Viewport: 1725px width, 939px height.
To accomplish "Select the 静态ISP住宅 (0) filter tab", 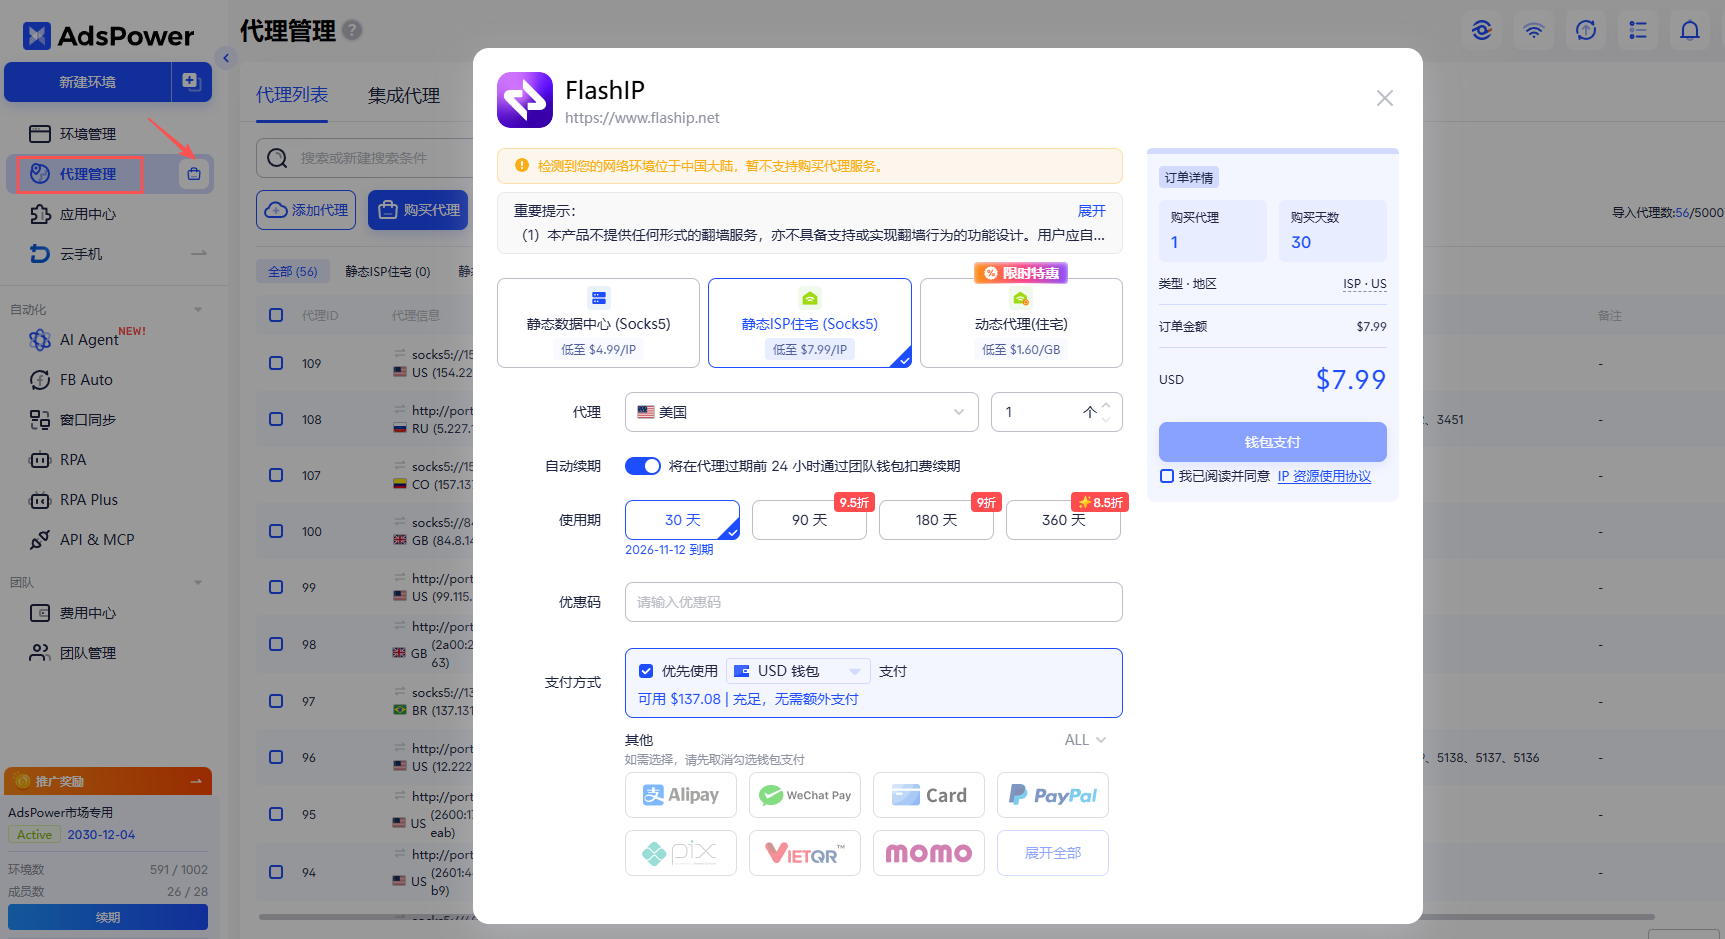I will 388,271.
